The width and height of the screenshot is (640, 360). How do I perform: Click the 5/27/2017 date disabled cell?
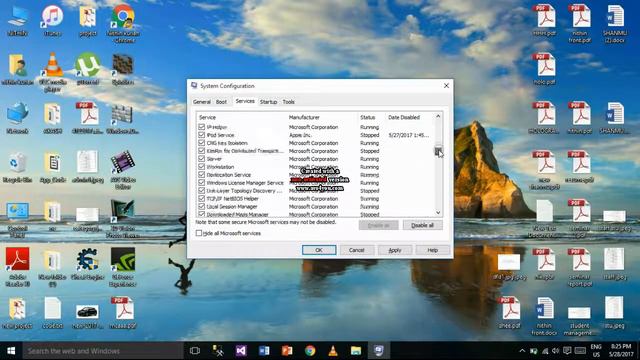tap(409, 135)
